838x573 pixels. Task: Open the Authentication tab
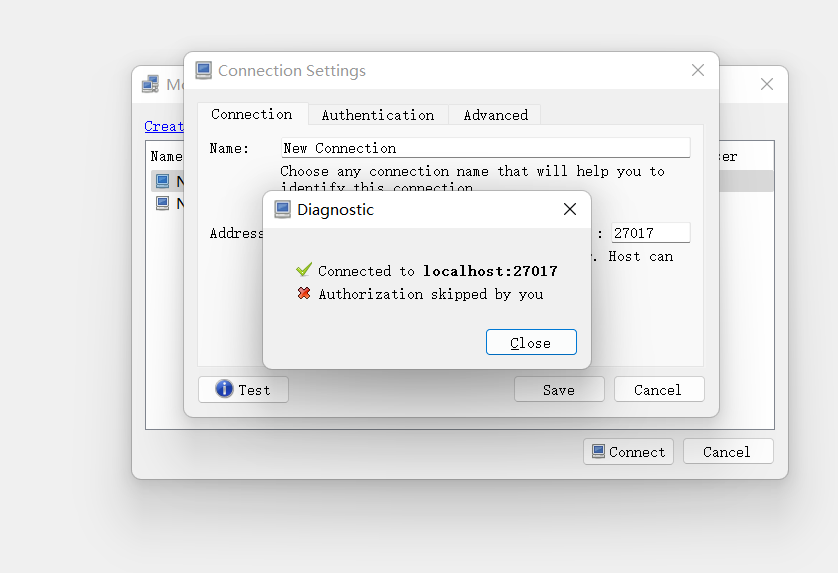[378, 115]
